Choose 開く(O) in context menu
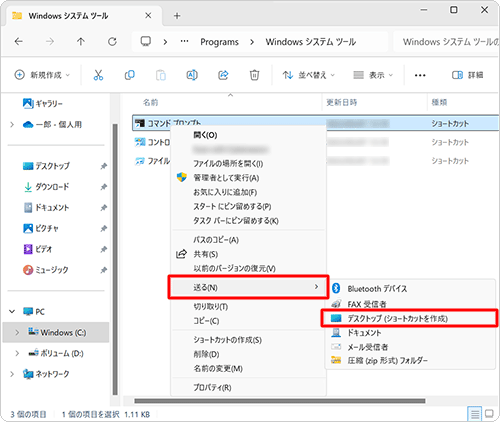Image resolution: width=500 pixels, height=422 pixels. (x=248, y=135)
